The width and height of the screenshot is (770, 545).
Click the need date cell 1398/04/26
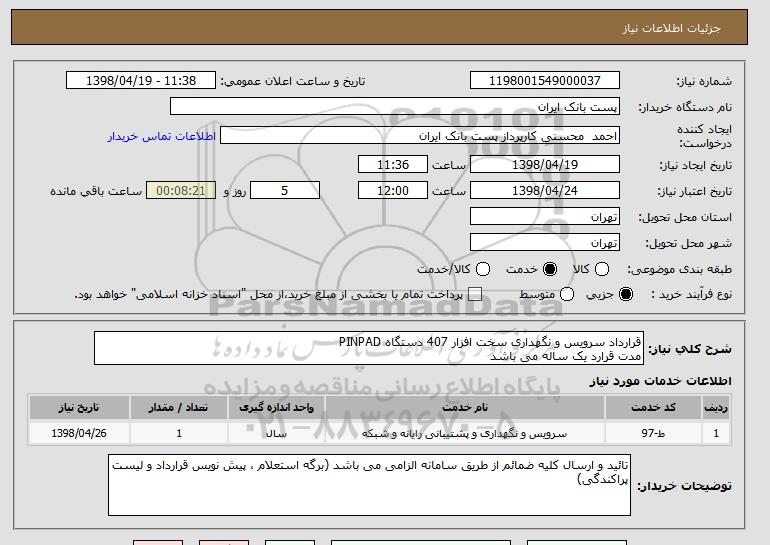[79, 434]
